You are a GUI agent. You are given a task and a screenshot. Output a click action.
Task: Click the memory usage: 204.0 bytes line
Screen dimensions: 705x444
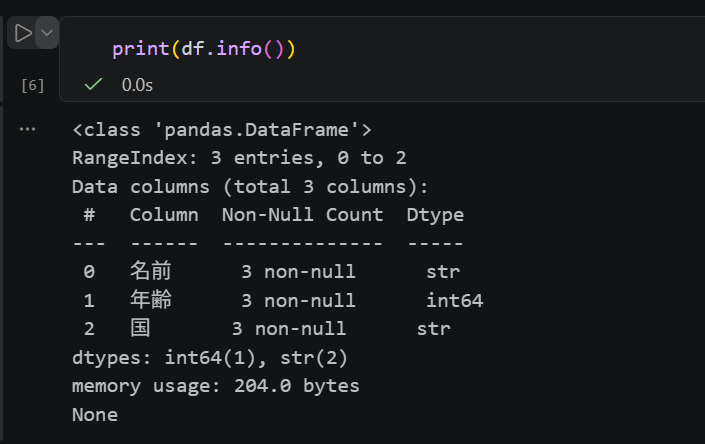(x=216, y=386)
